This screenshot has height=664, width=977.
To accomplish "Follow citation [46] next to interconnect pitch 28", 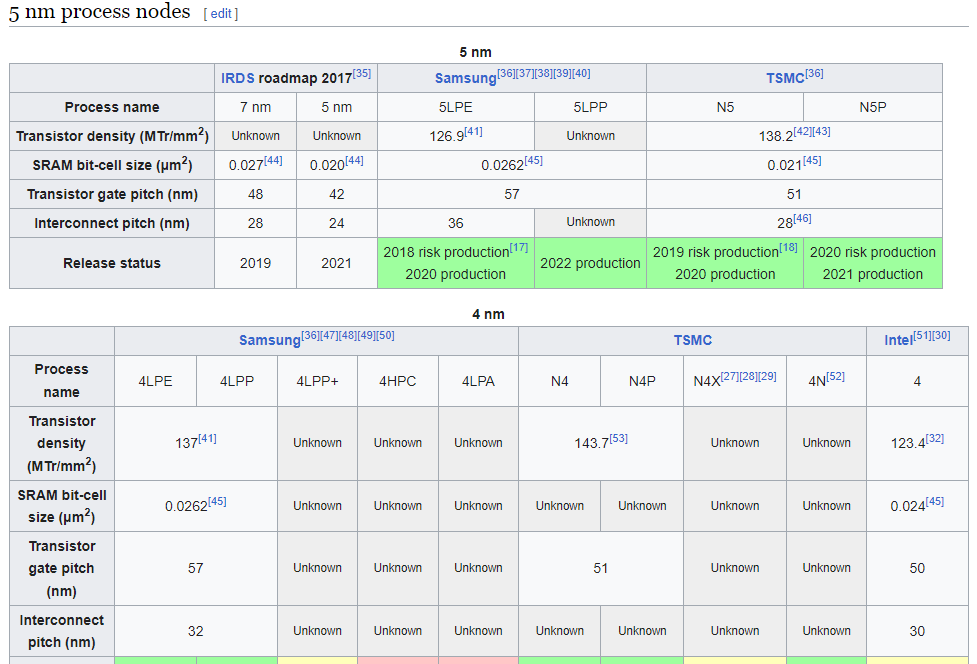I will pyautogui.click(x=803, y=218).
